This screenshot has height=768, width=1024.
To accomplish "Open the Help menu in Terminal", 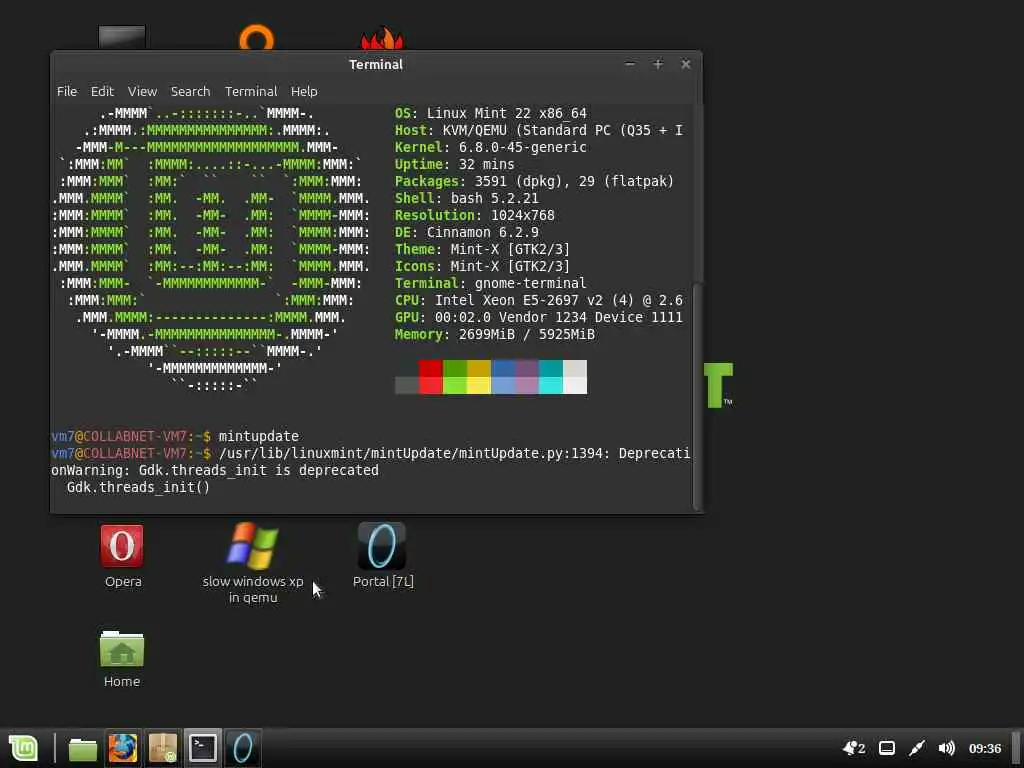I will (304, 91).
